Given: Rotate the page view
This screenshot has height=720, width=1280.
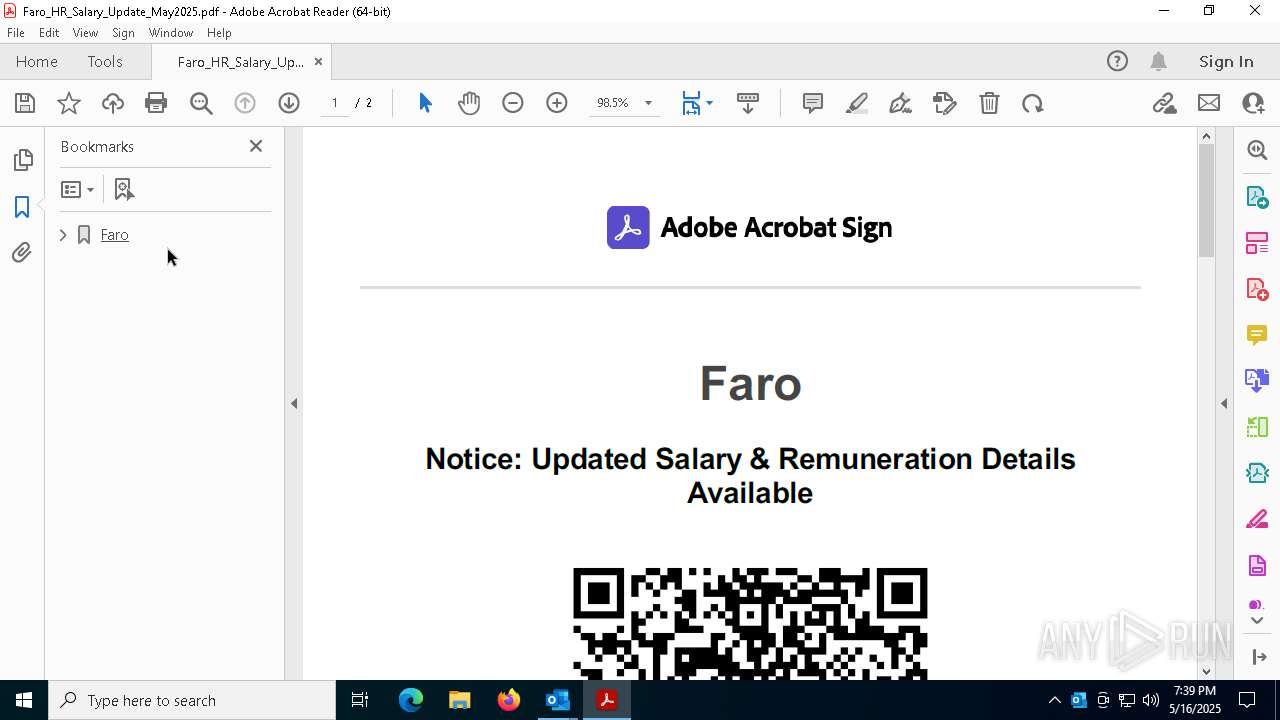Looking at the screenshot, I should [x=1033, y=103].
